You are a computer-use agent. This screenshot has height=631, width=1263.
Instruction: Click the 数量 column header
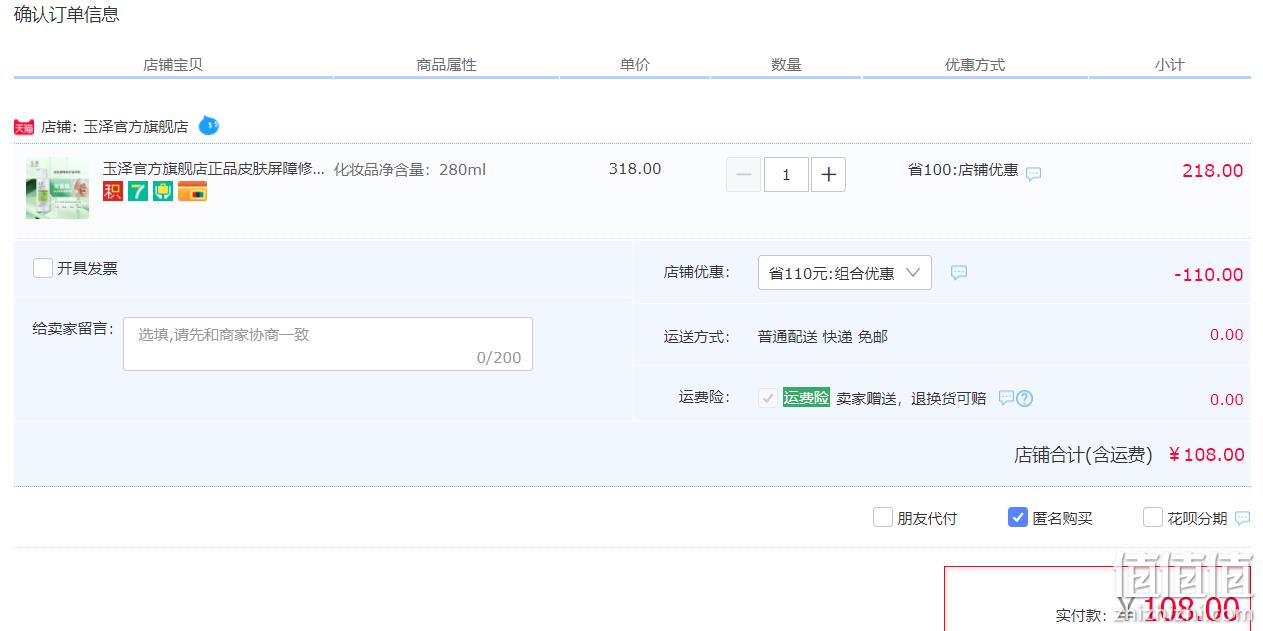click(x=786, y=65)
